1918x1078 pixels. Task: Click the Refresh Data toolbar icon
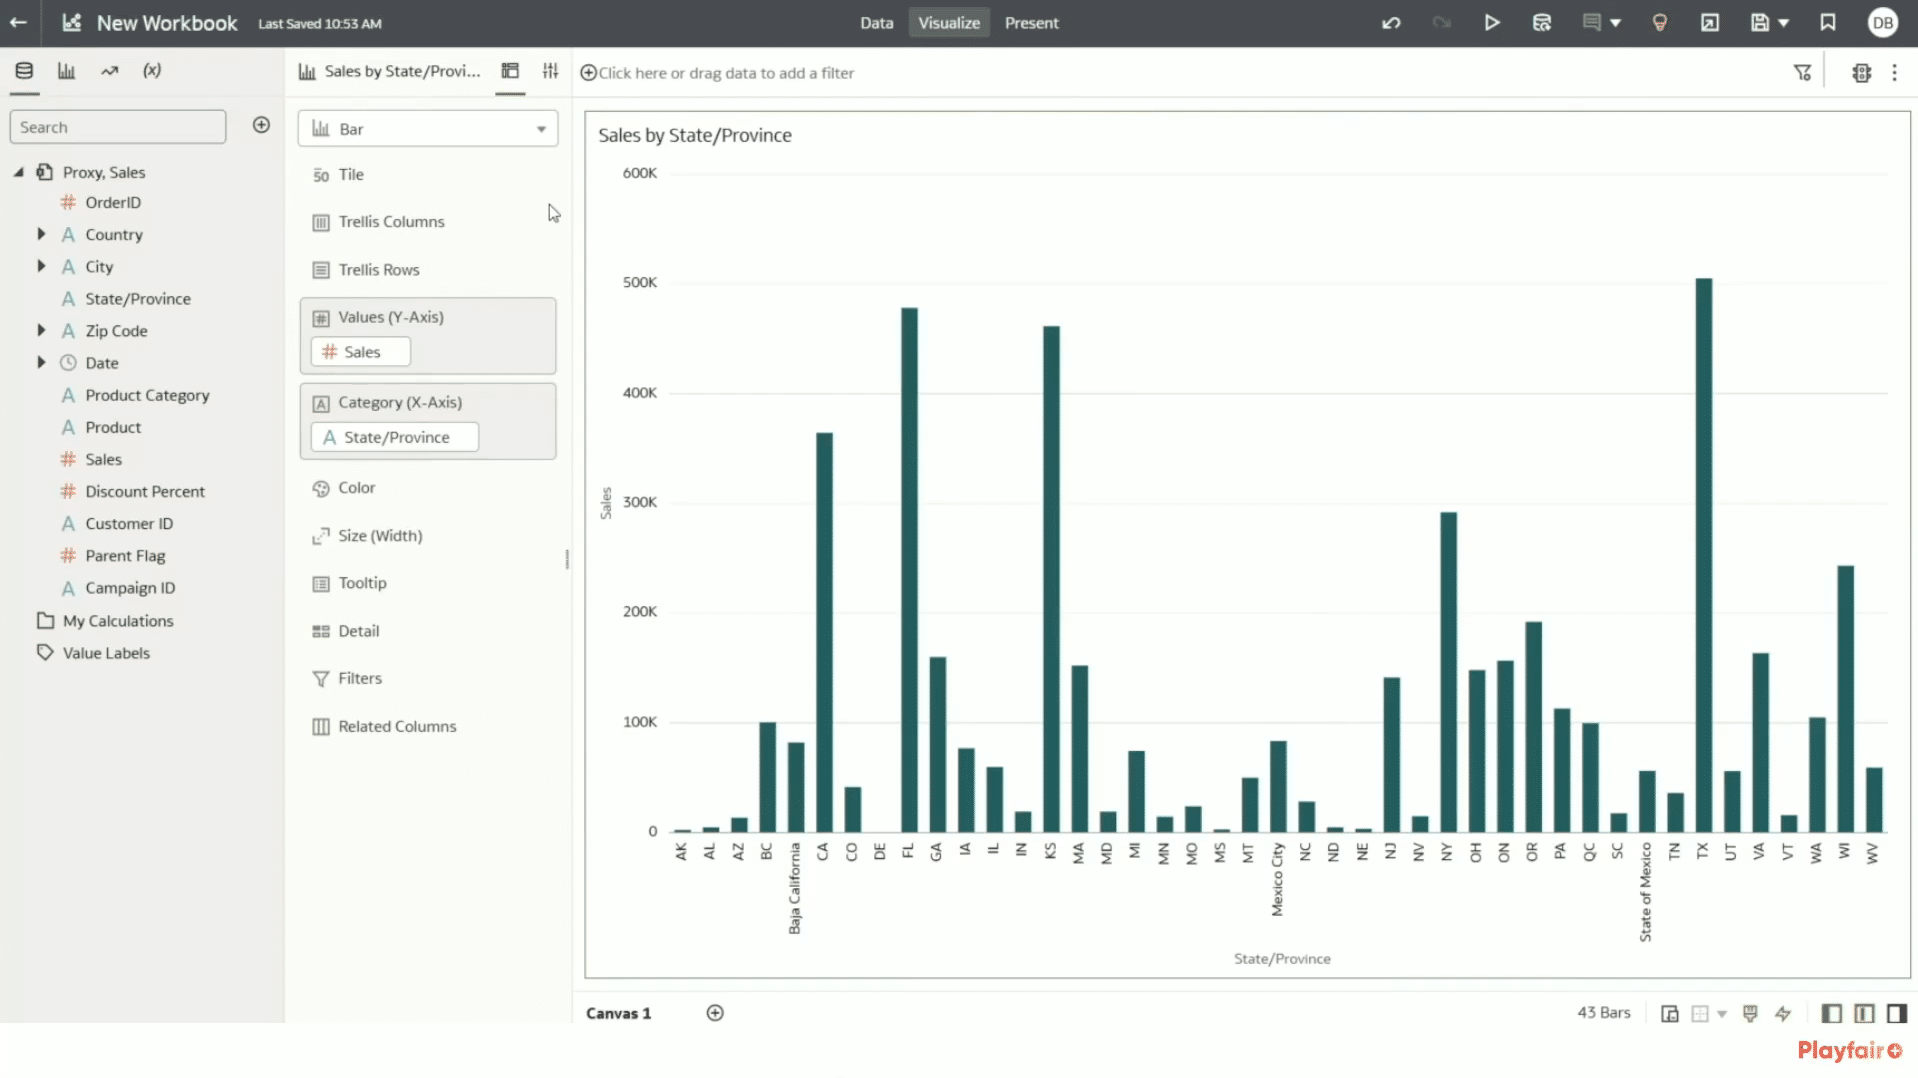(1541, 22)
